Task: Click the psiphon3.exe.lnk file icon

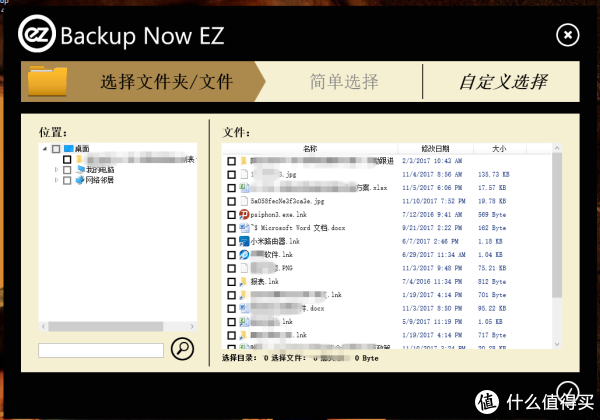Action: (x=244, y=215)
